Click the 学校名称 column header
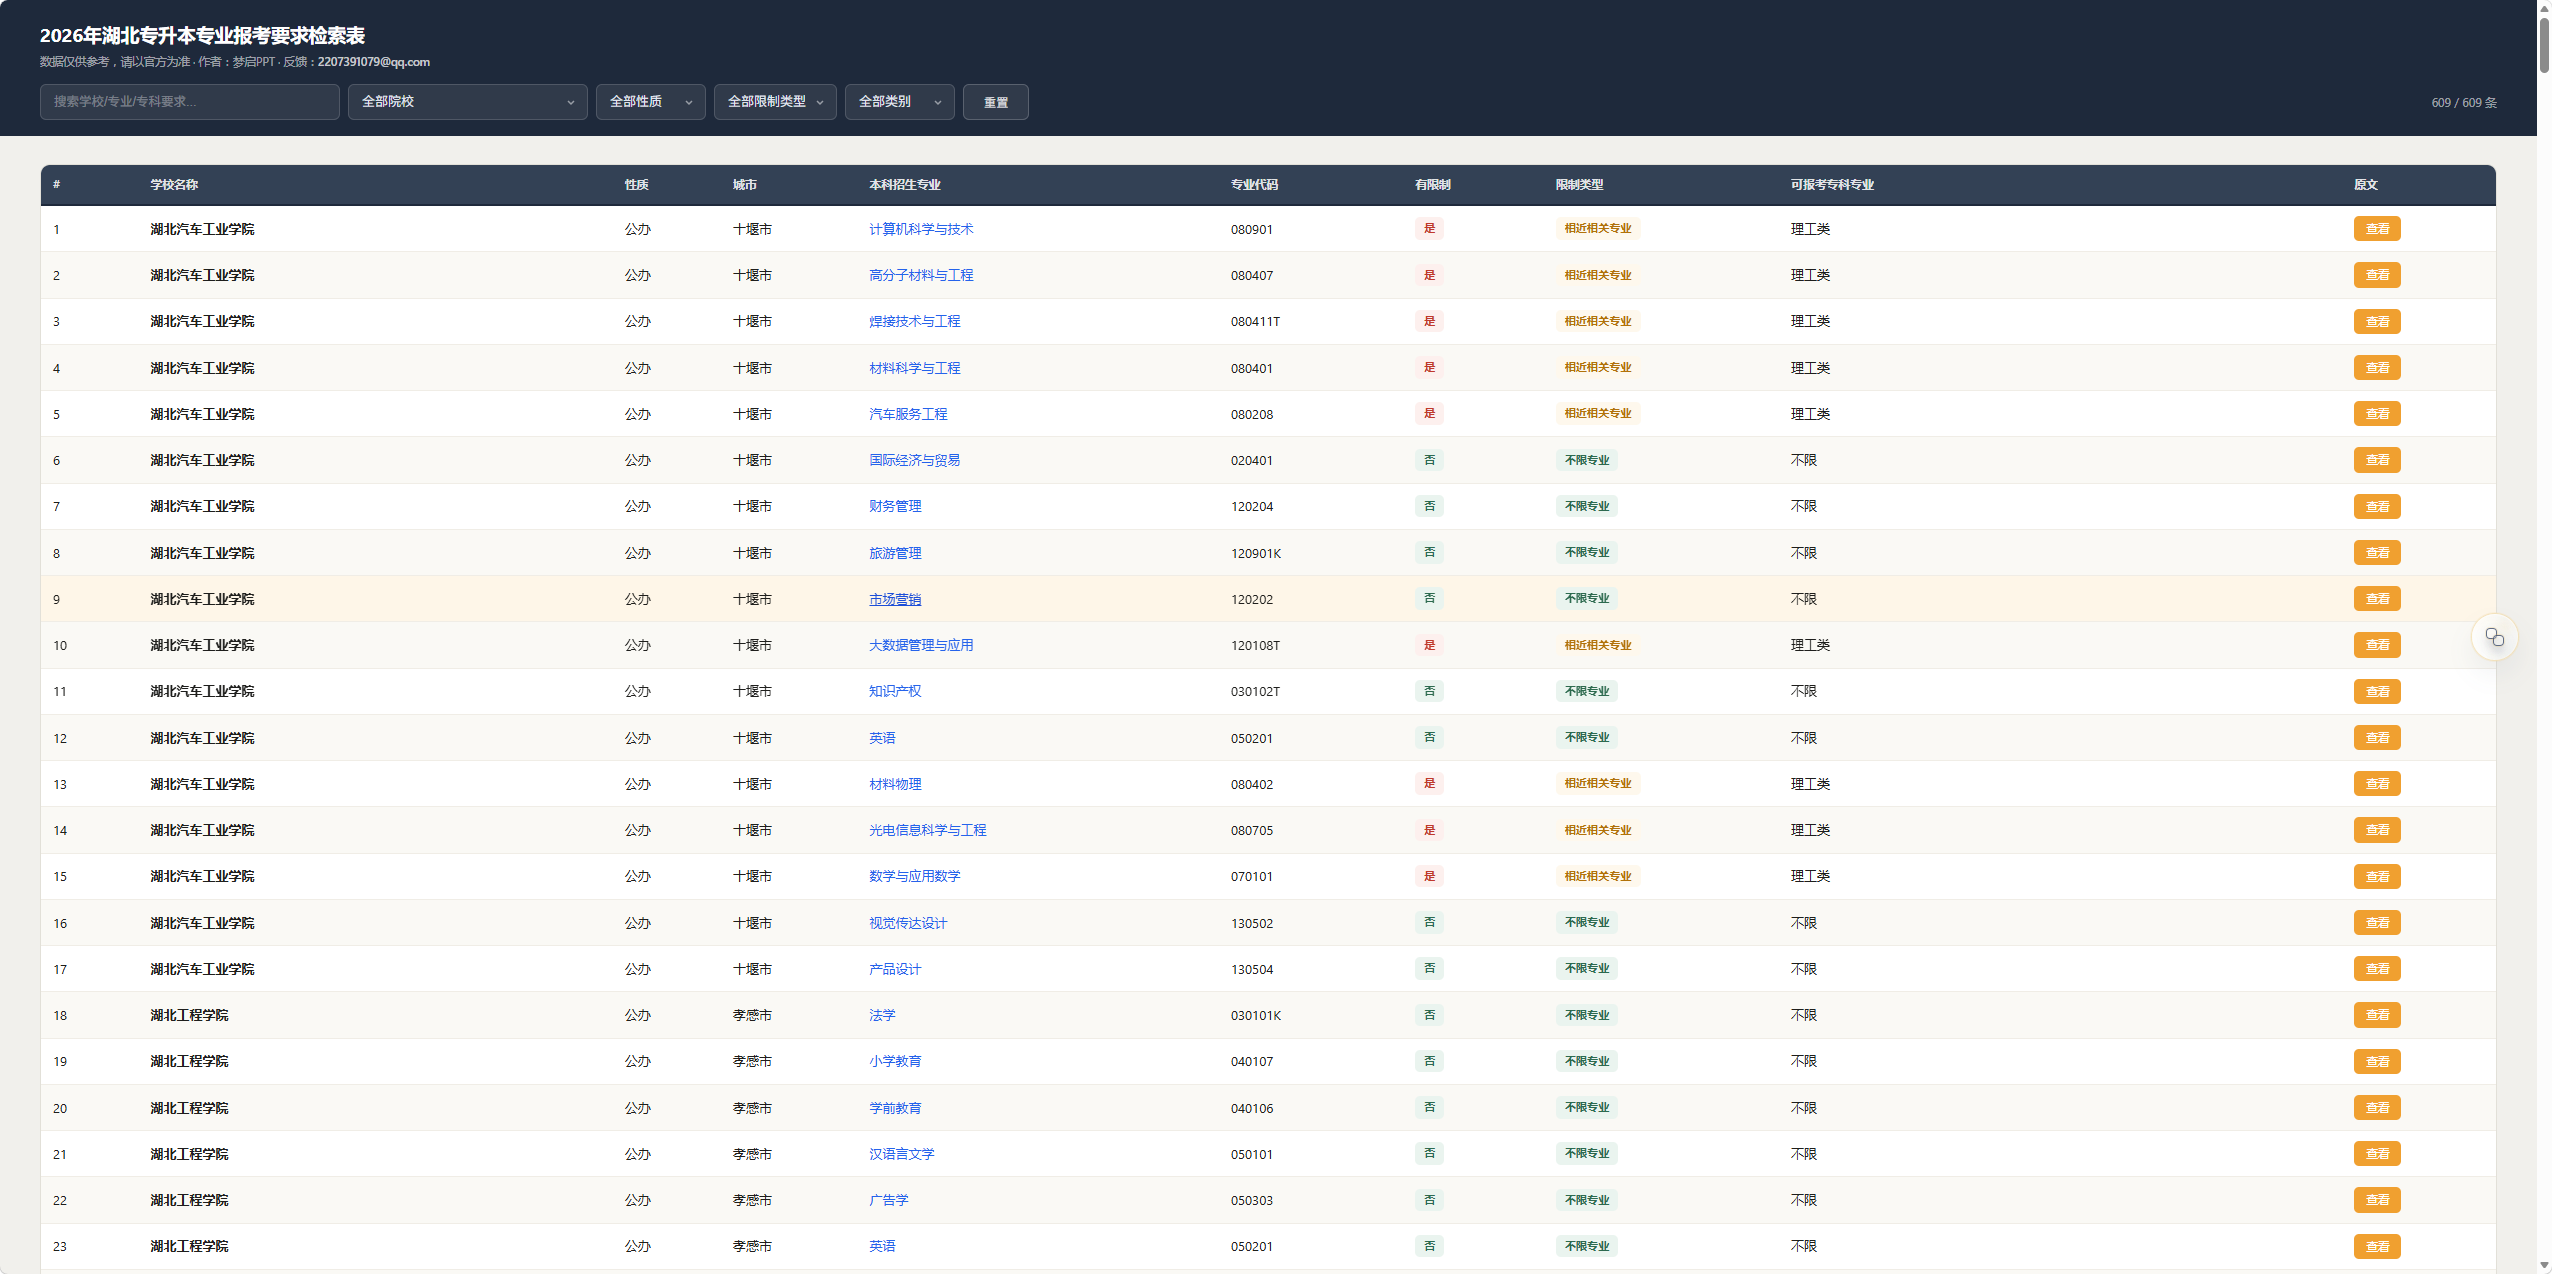The image size is (2552, 1274). click(x=174, y=185)
